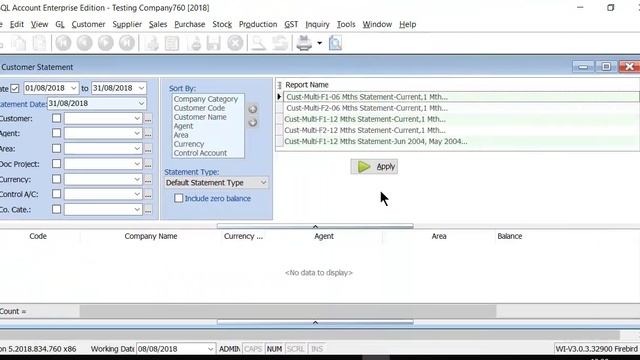Image resolution: width=640 pixels, height=360 pixels.
Task: Select Customer Code in Sort By list
Action: (199, 108)
